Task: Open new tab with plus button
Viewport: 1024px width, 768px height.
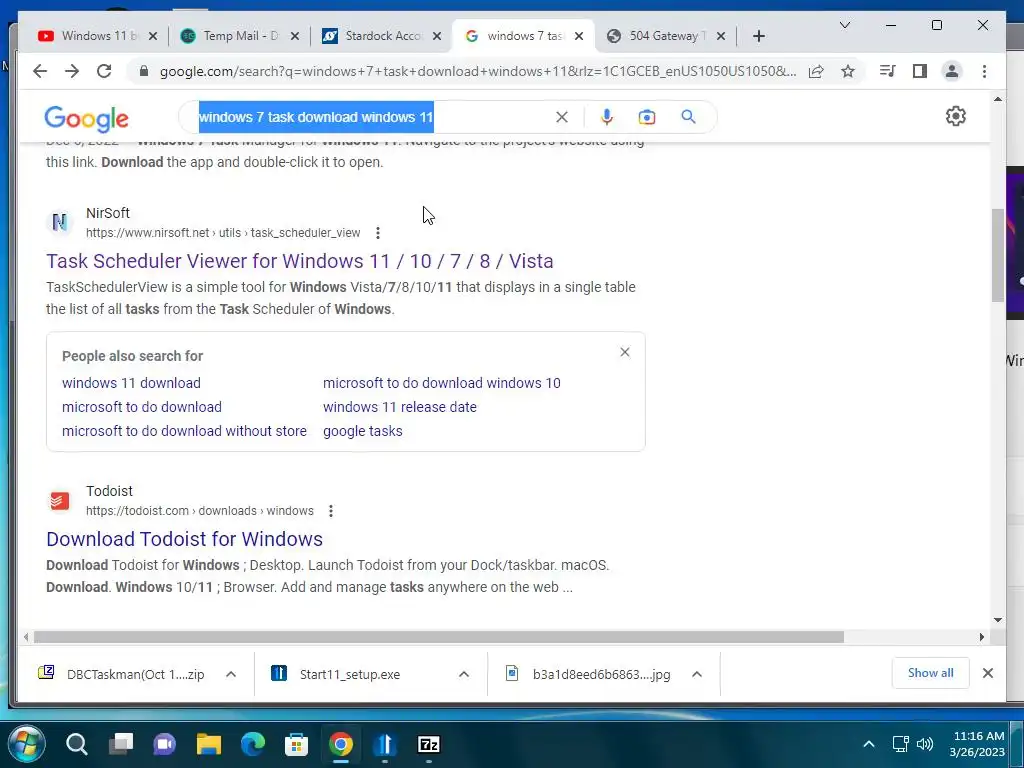Action: 758,36
